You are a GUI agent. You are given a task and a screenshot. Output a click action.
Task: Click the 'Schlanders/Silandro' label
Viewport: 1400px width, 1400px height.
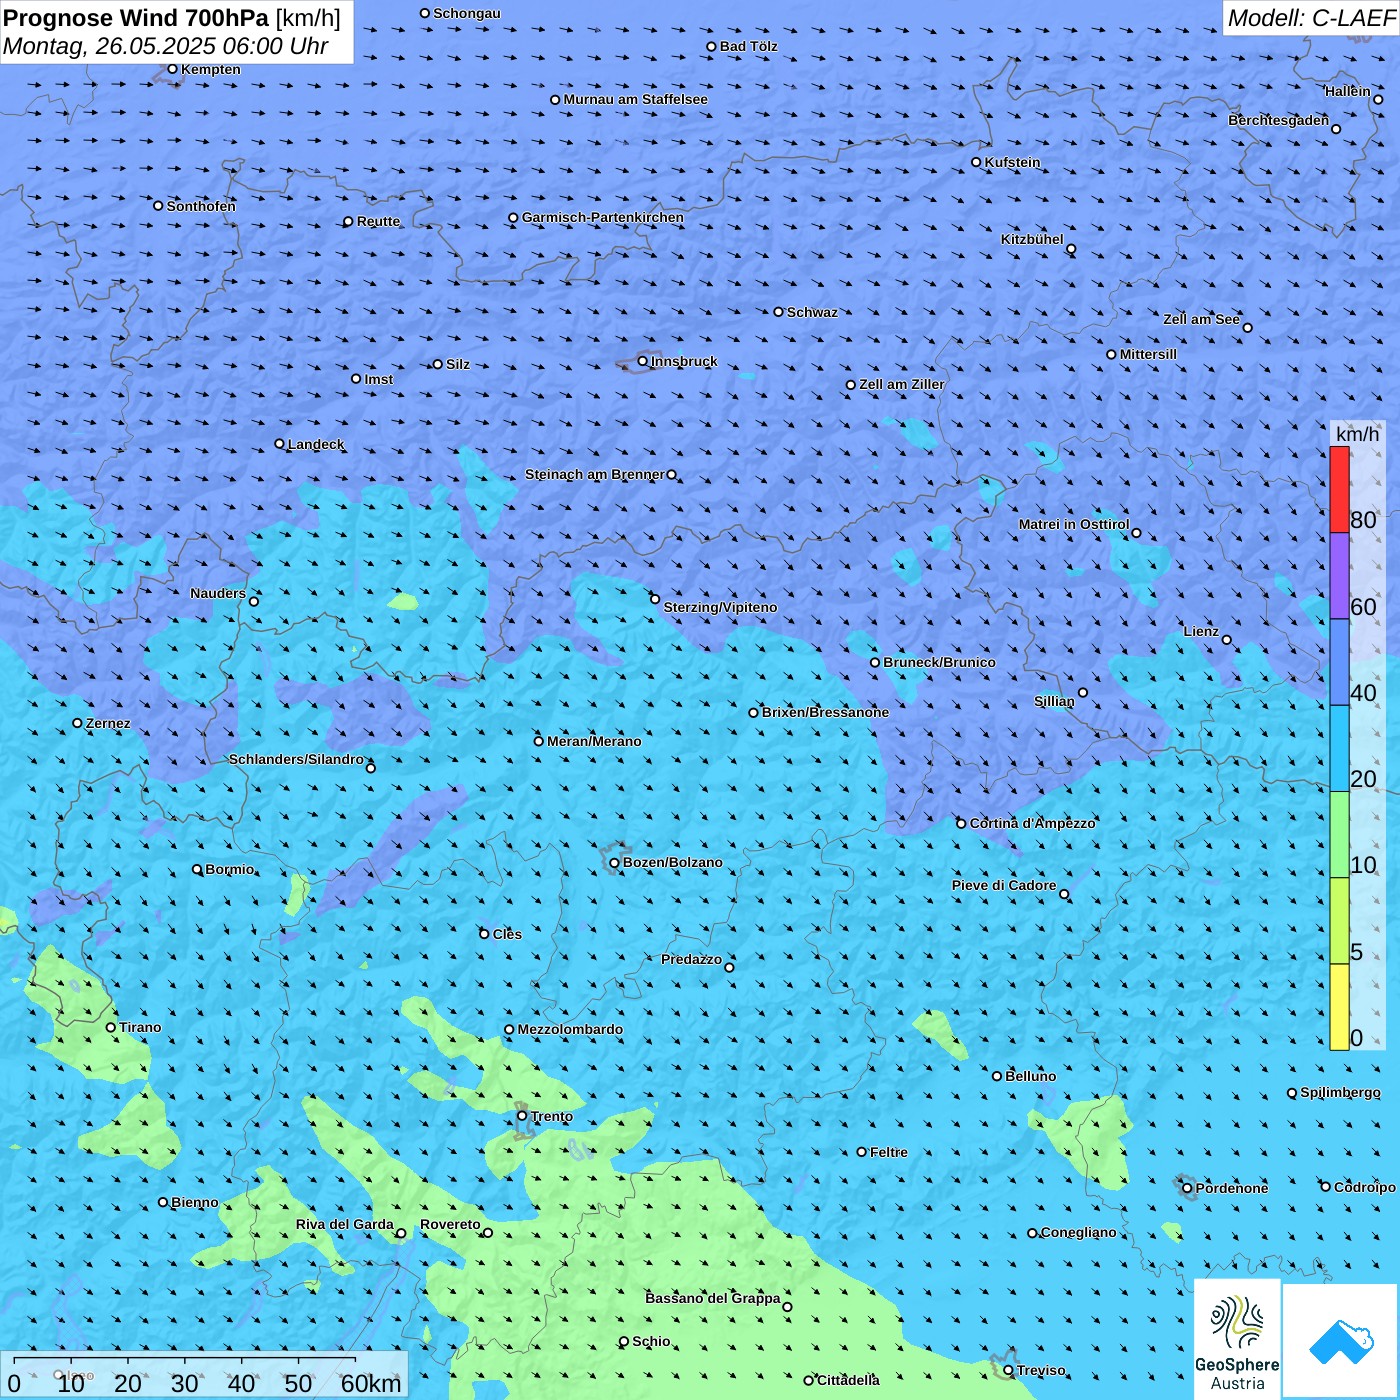point(296,759)
